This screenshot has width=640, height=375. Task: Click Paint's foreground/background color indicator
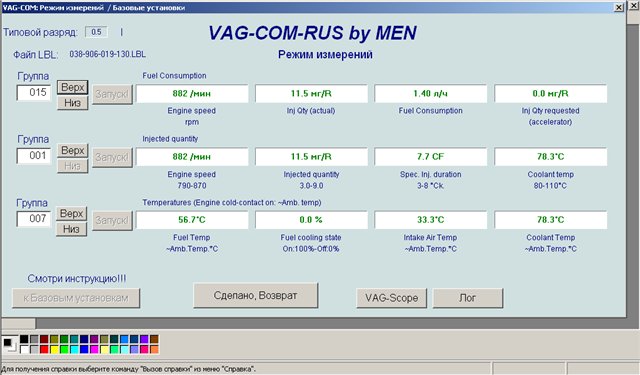[10, 344]
